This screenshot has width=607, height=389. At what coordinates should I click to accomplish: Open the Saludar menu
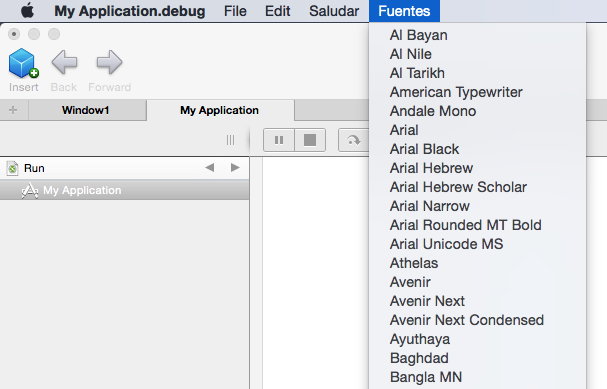click(334, 11)
